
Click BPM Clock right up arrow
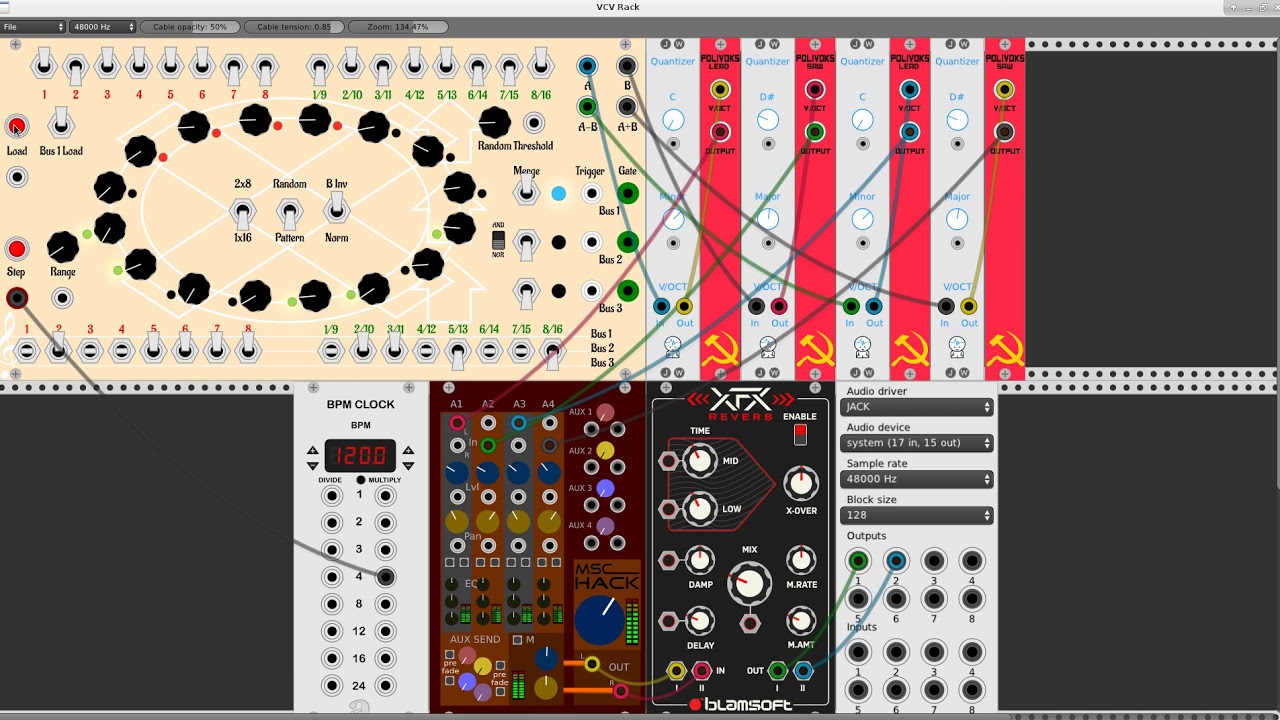tap(407, 450)
